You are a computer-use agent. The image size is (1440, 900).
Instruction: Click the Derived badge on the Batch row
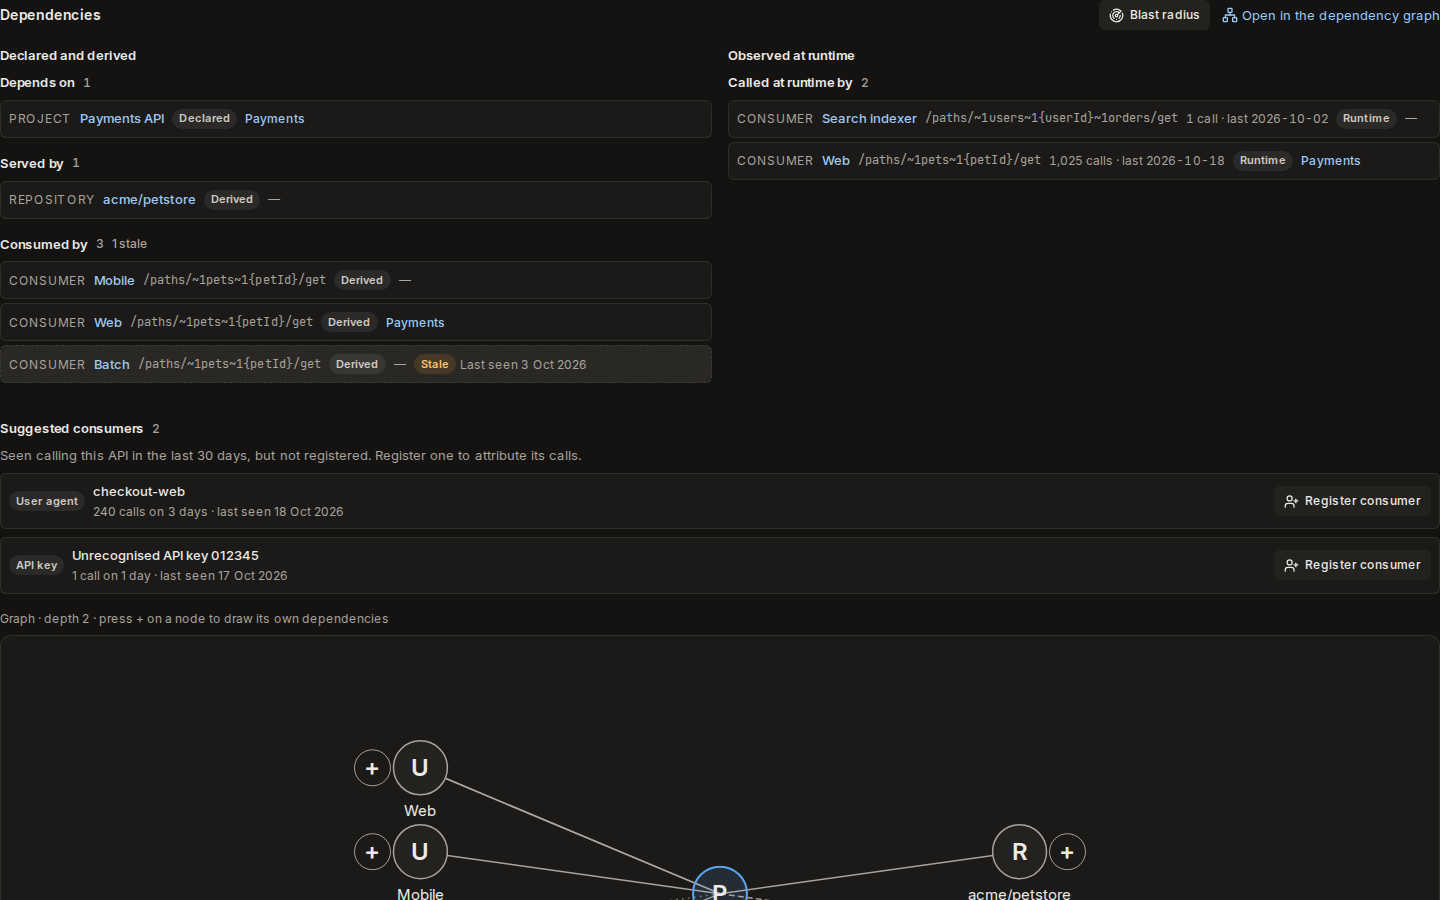click(x=357, y=365)
